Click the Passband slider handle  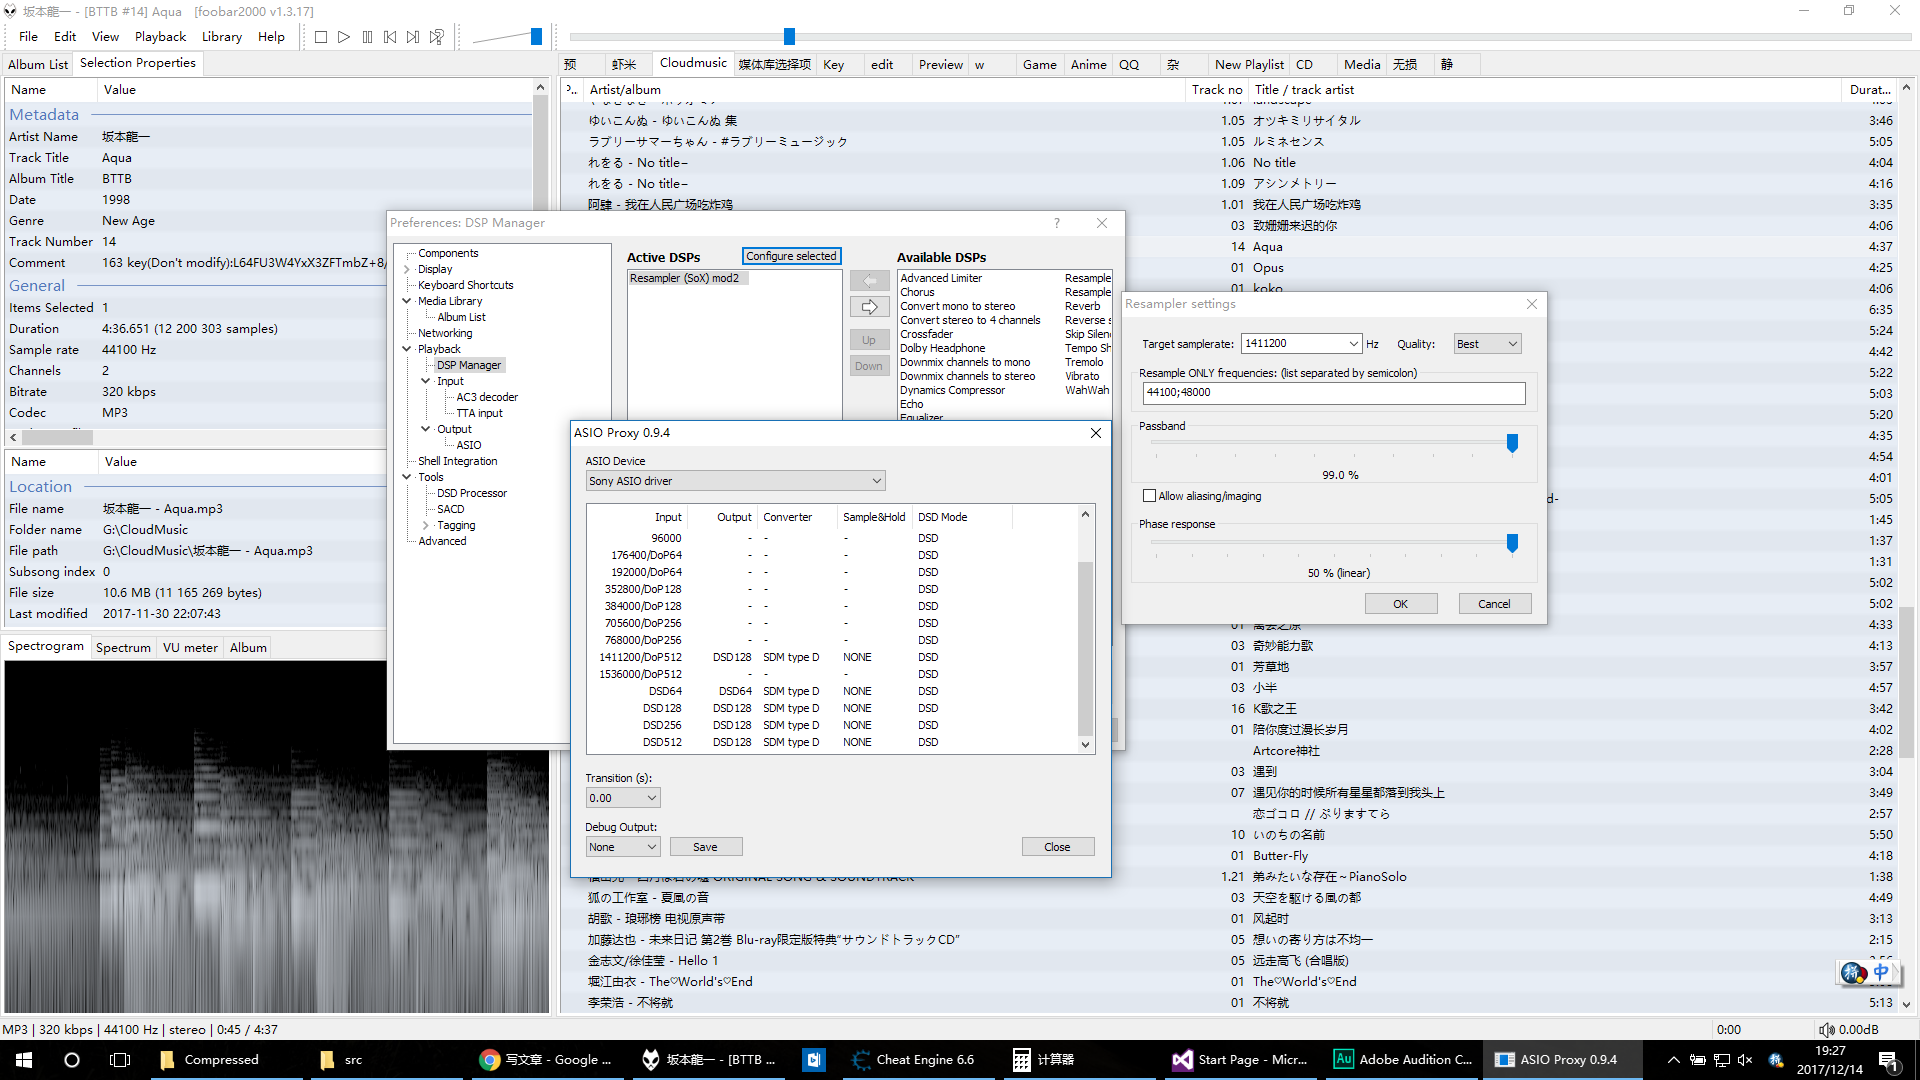click(1512, 443)
